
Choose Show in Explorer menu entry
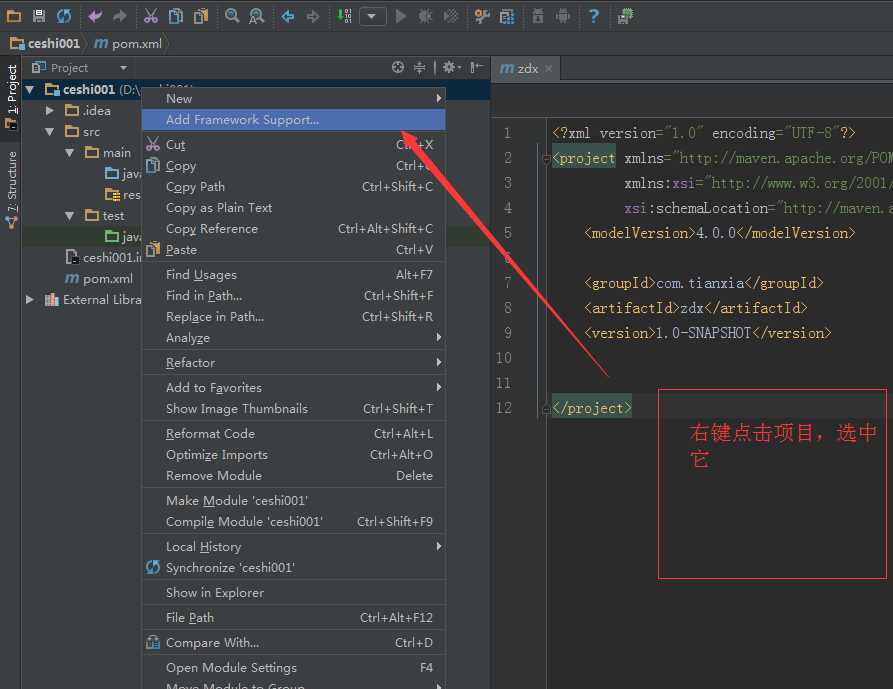[293, 593]
